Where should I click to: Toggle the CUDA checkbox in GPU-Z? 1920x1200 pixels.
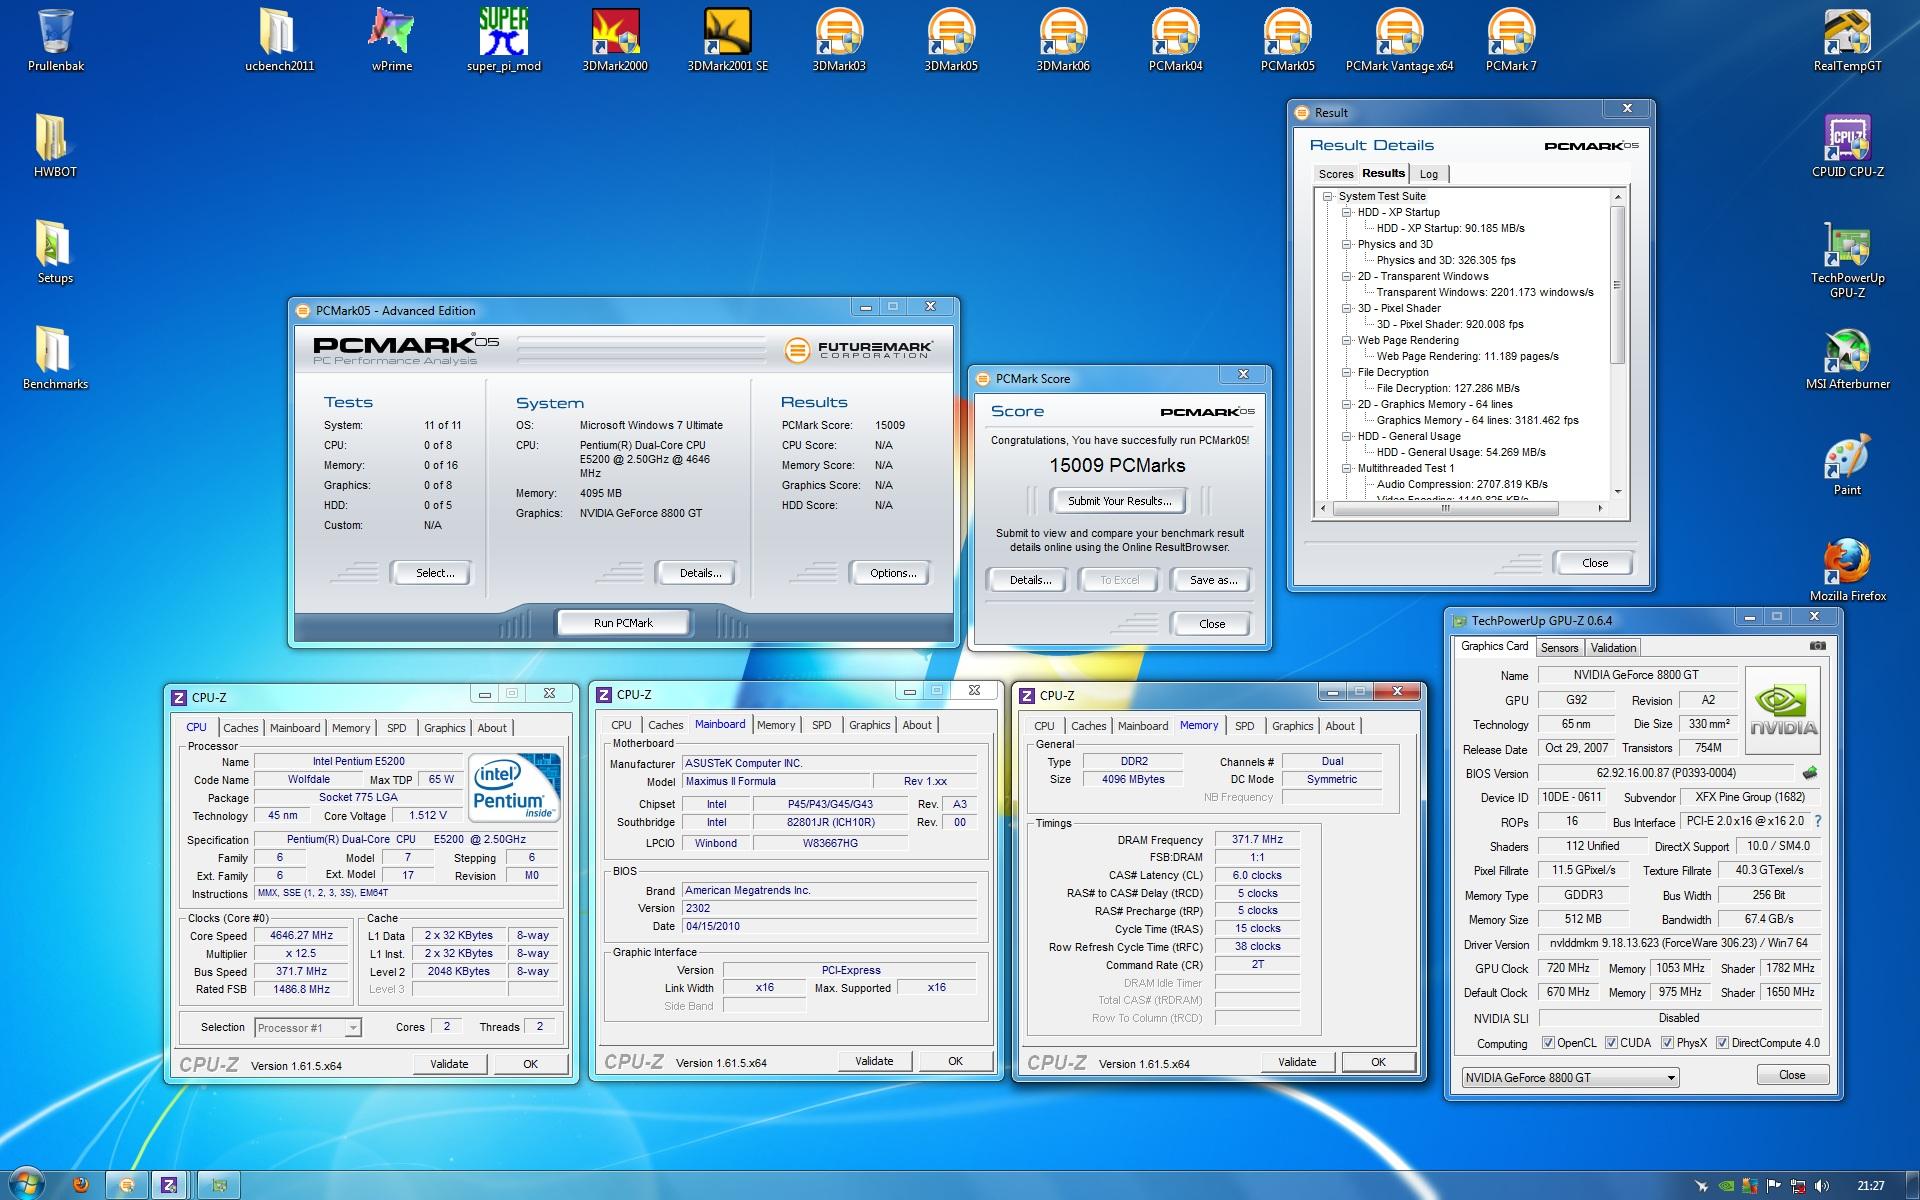tap(1611, 1043)
